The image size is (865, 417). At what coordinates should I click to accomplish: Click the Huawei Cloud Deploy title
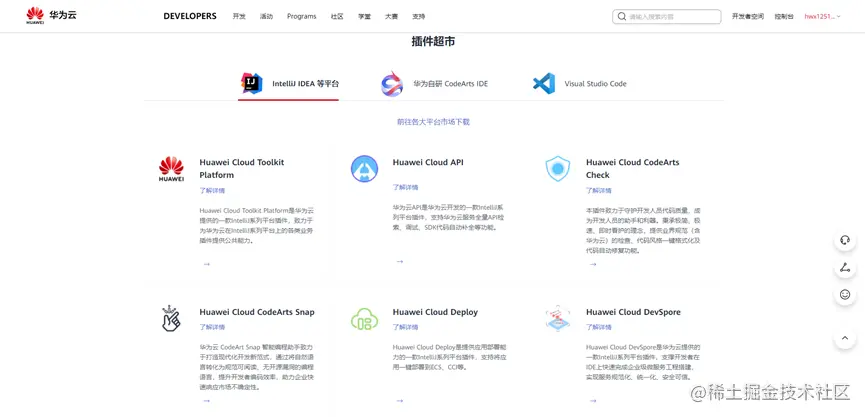(x=435, y=312)
